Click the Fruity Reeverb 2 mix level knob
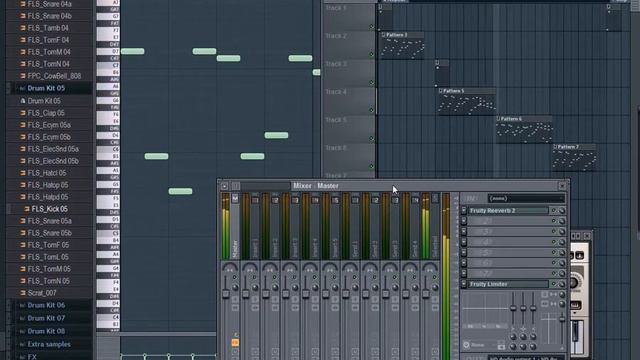The height and width of the screenshot is (360, 640). pos(562,211)
